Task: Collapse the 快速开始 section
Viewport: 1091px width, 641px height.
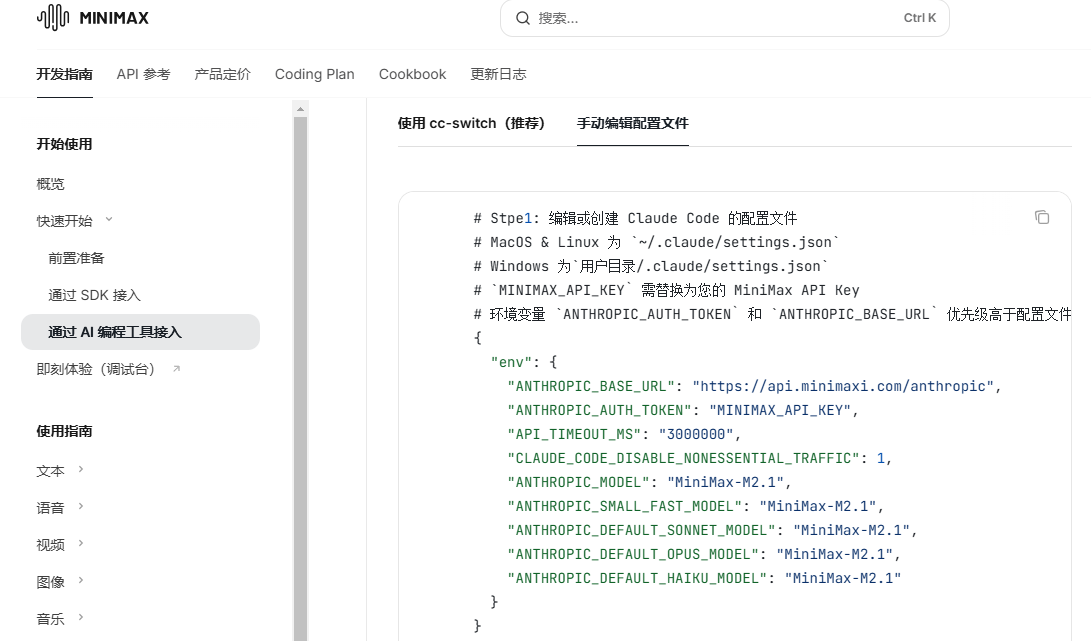Action: [x=108, y=220]
